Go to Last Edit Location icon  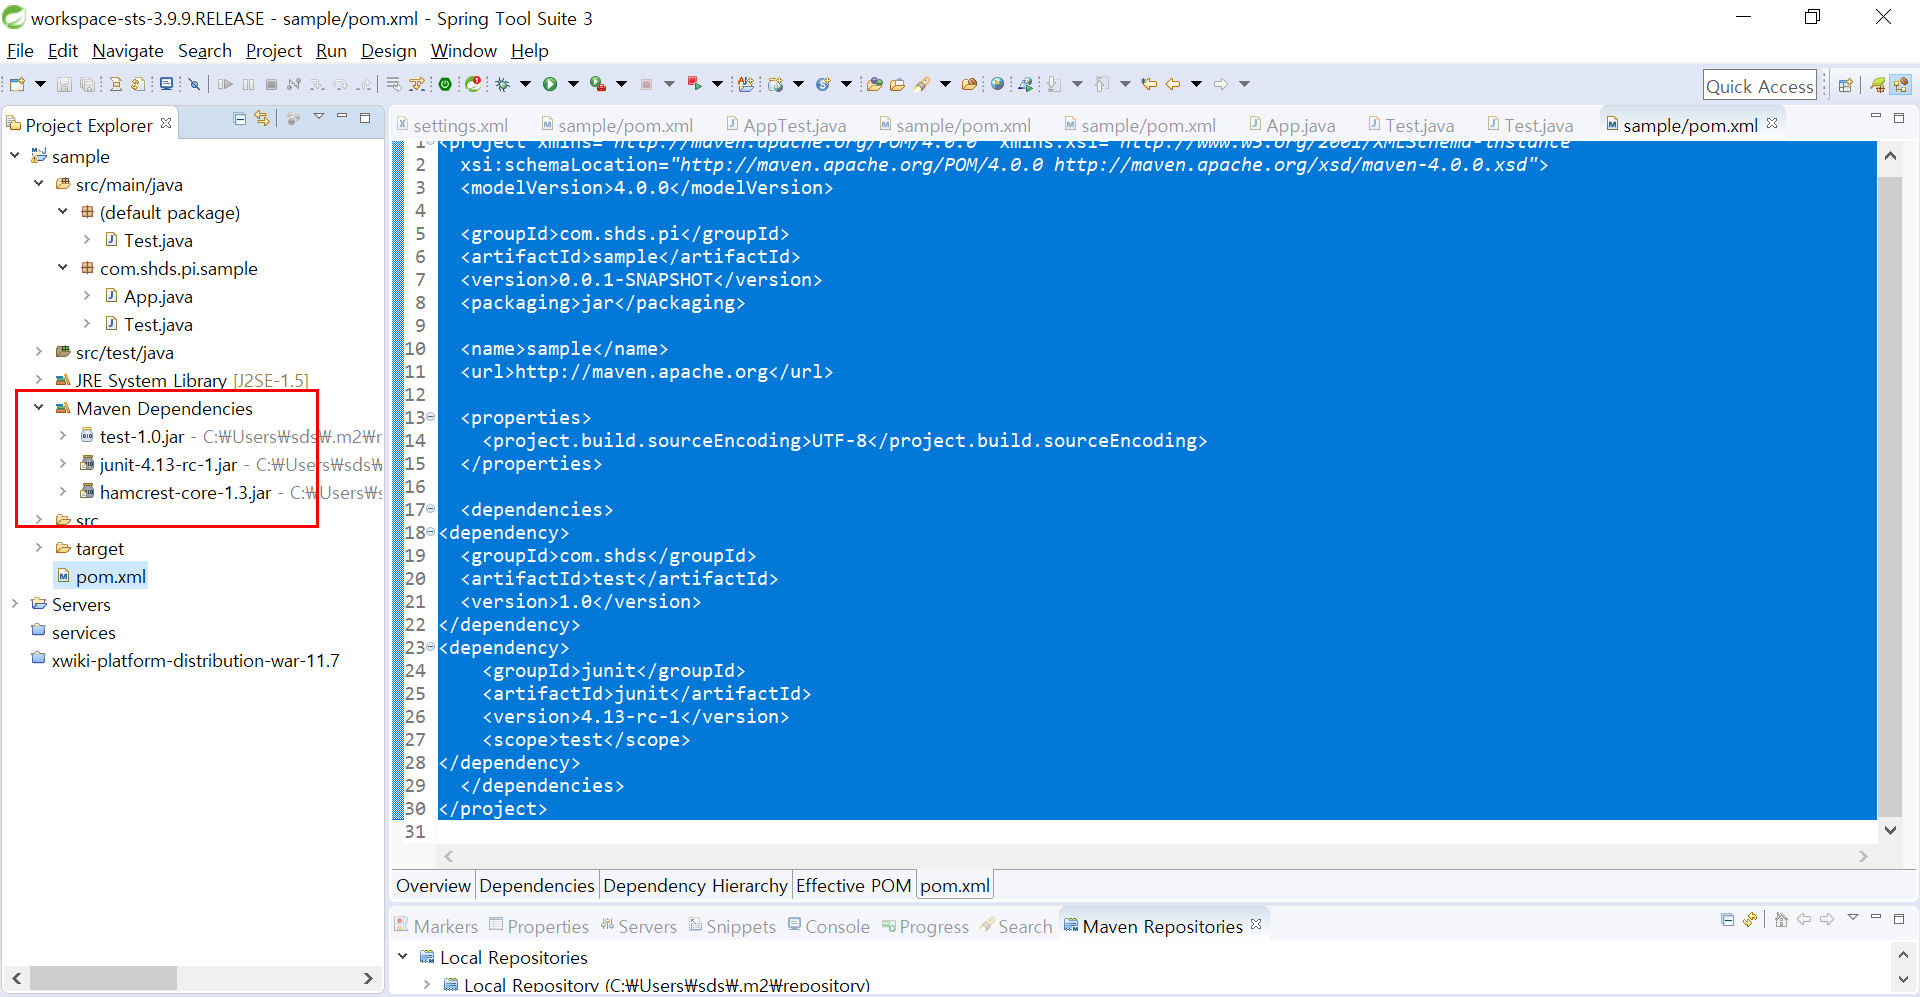coord(1149,84)
